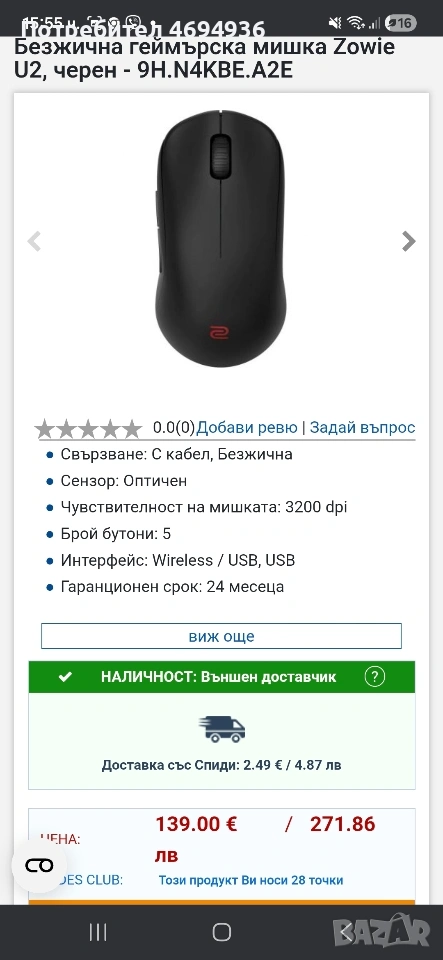This screenshot has height=960, width=443.
Task: Go to previous product image arrow
Action: (x=34, y=241)
